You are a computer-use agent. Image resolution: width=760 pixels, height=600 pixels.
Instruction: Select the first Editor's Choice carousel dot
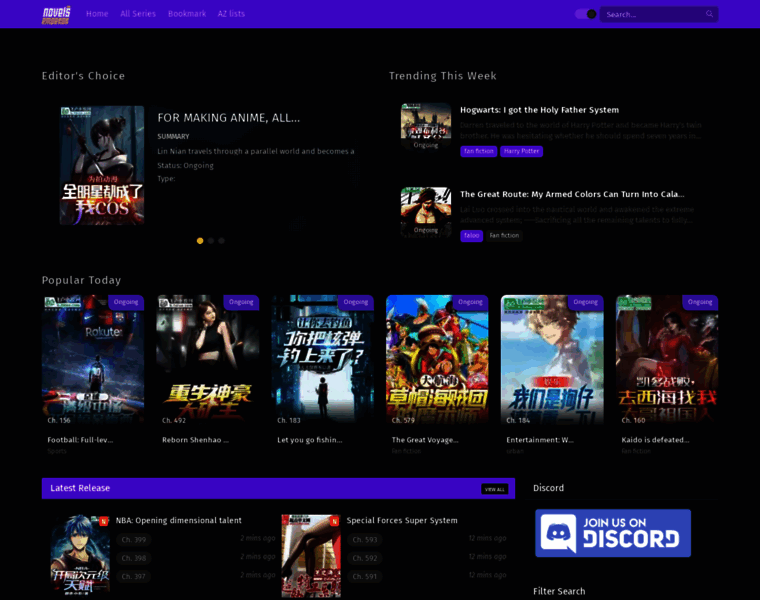[200, 241]
